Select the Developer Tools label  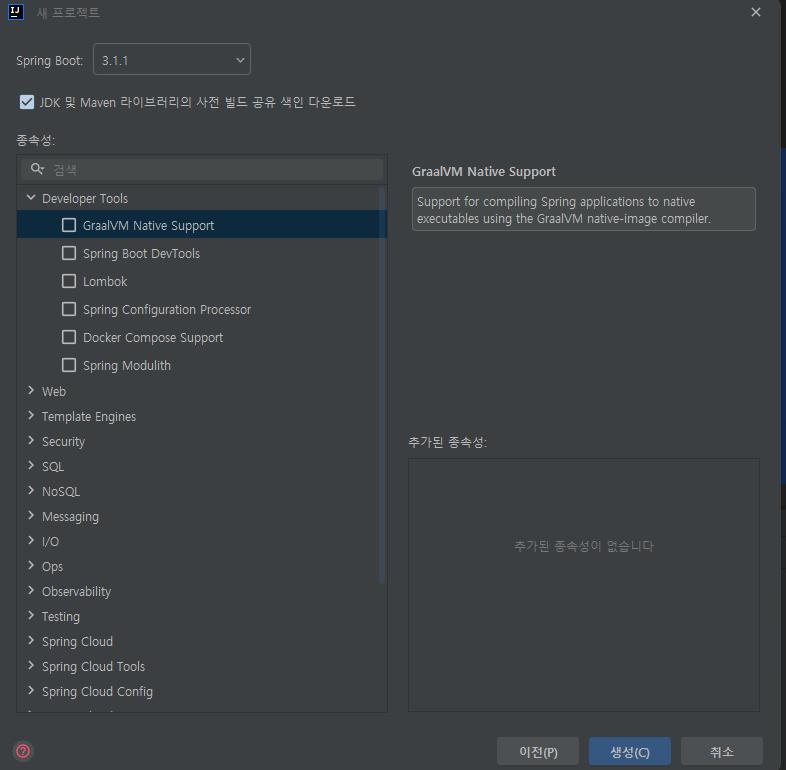(x=85, y=199)
